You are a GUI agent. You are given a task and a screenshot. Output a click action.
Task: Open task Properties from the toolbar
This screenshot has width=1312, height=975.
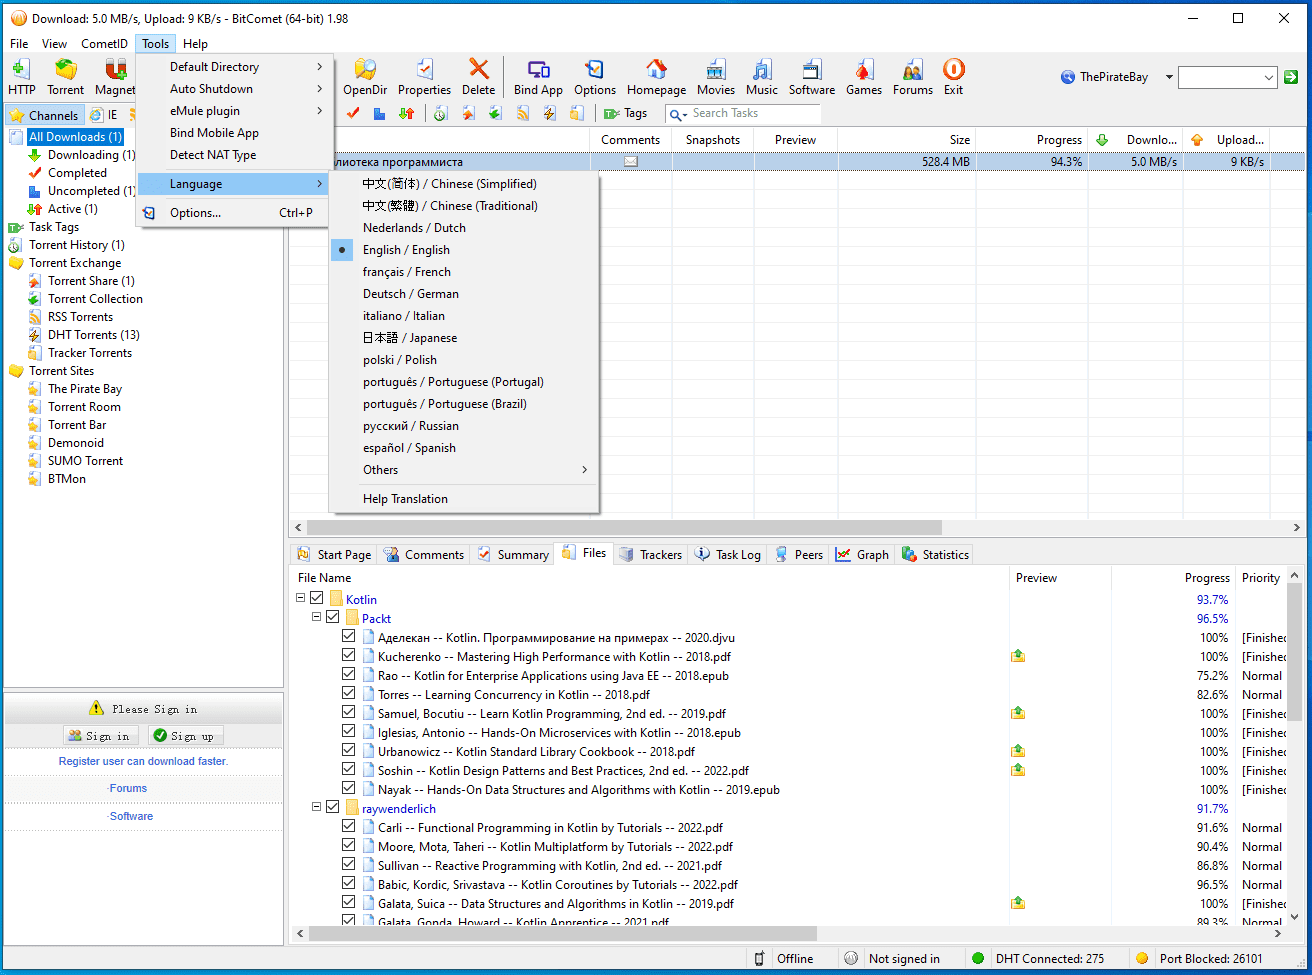point(425,77)
